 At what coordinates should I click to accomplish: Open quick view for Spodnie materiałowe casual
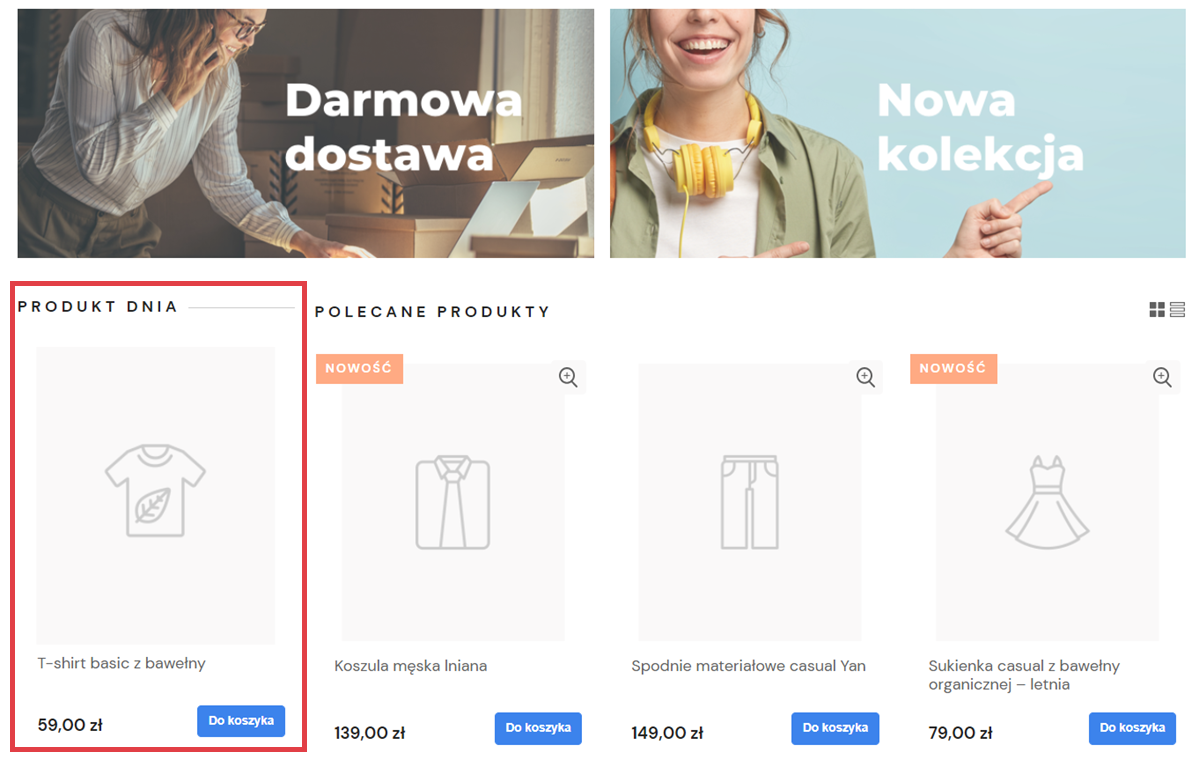click(865, 377)
